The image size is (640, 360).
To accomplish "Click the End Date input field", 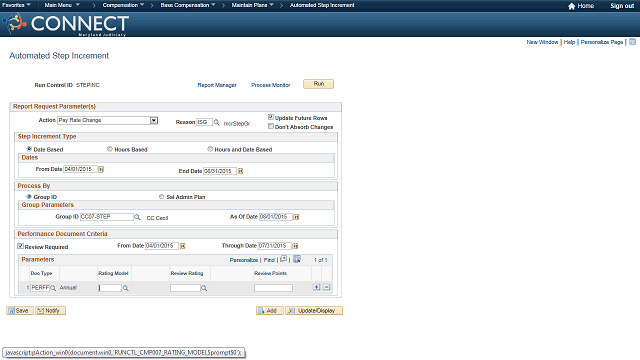I will tap(220, 171).
